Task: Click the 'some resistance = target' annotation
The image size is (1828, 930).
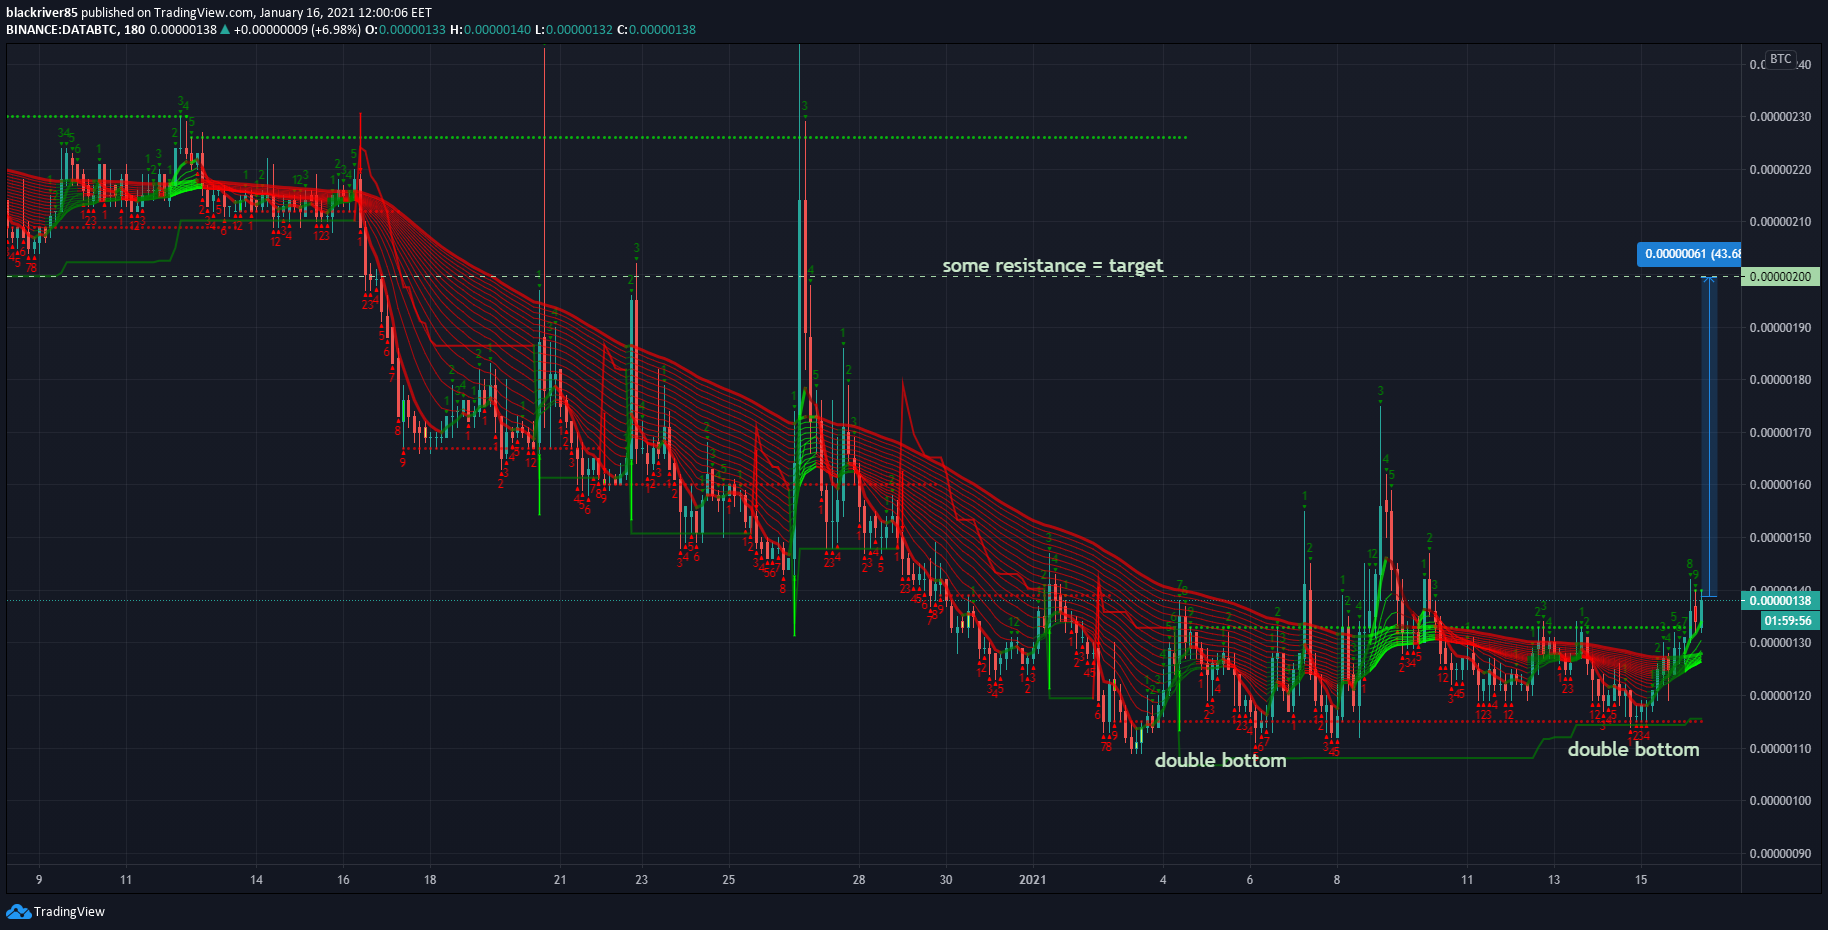Action: tap(1053, 266)
